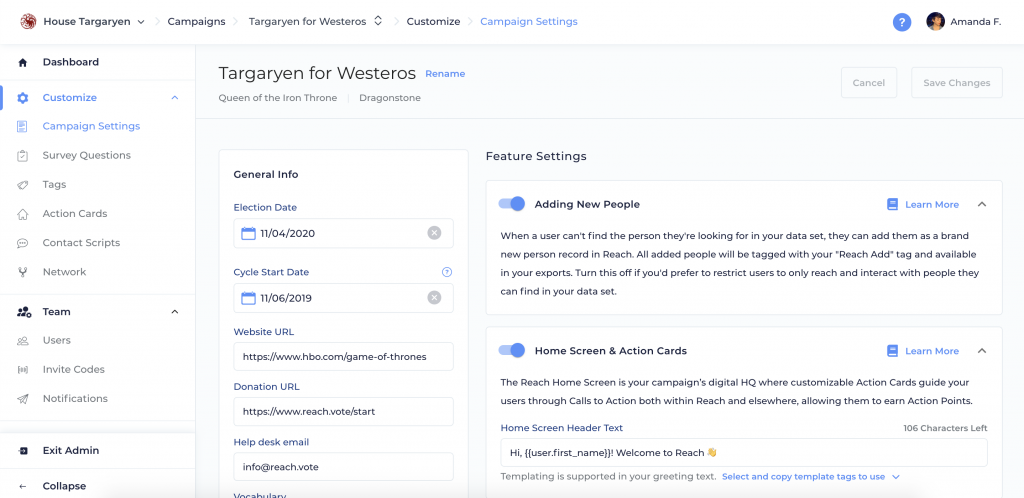The image size is (1024, 498).
Task: Collapse the Adding New People section
Action: click(x=982, y=204)
